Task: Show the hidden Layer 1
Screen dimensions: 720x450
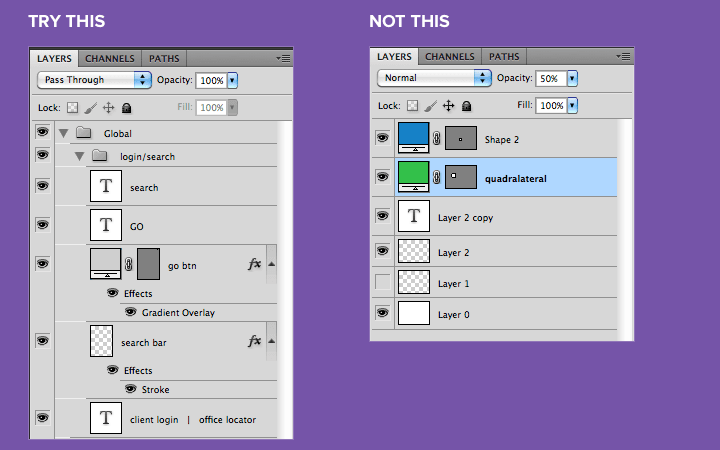Action: tap(382, 283)
